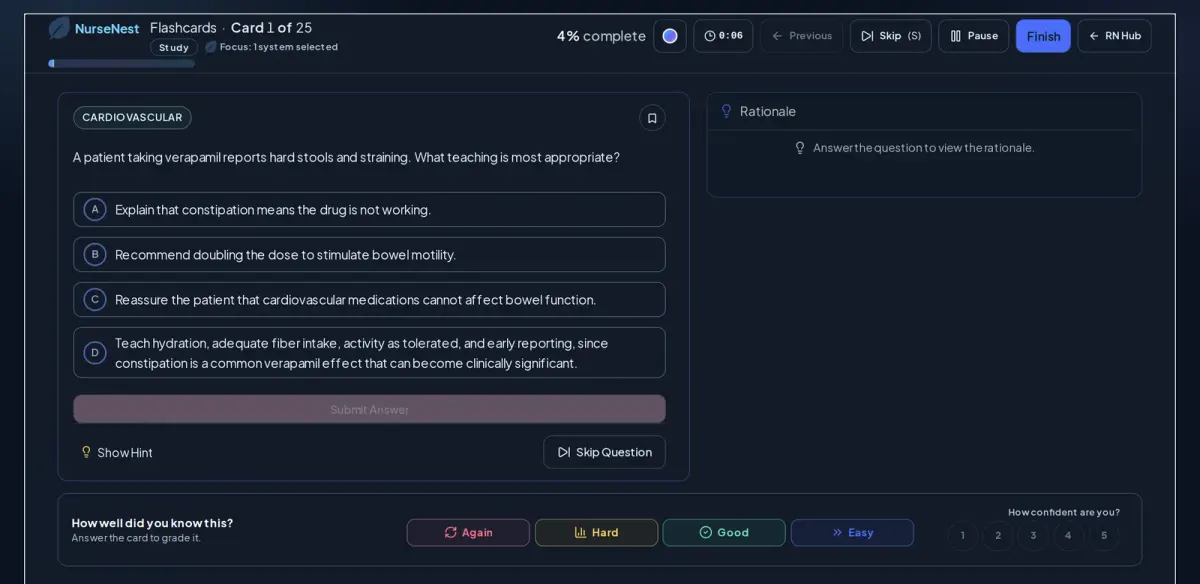Choose 'Reassure the patient' answer text
This screenshot has height=584, width=1200.
[x=355, y=300]
